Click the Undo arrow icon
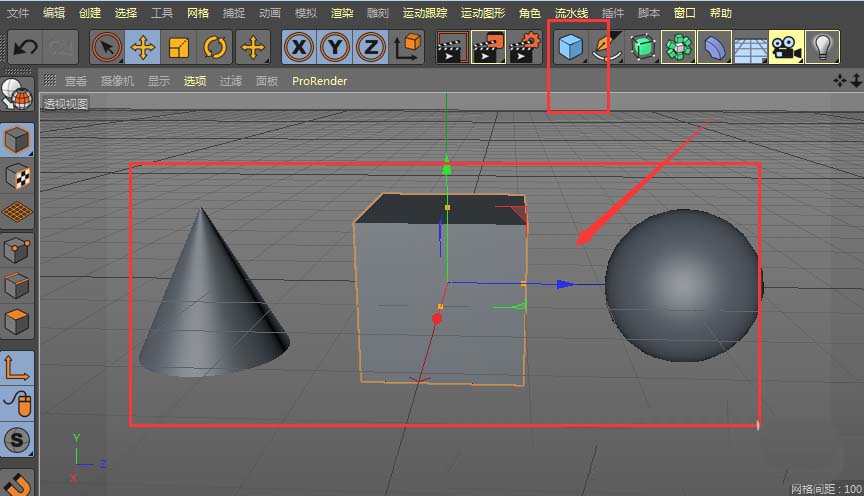 tap(26, 47)
